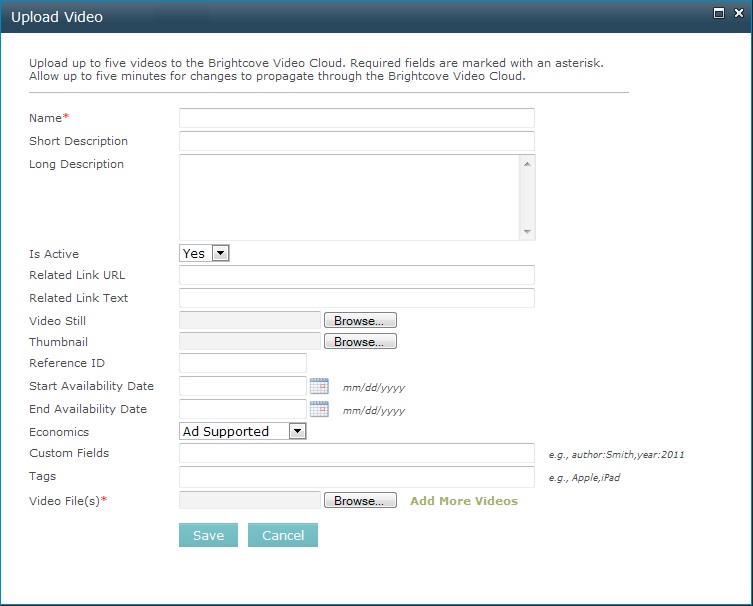The width and height of the screenshot is (753, 606).
Task: Click the 'e.g., Apple,iPad' hint text
Action: tap(584, 477)
